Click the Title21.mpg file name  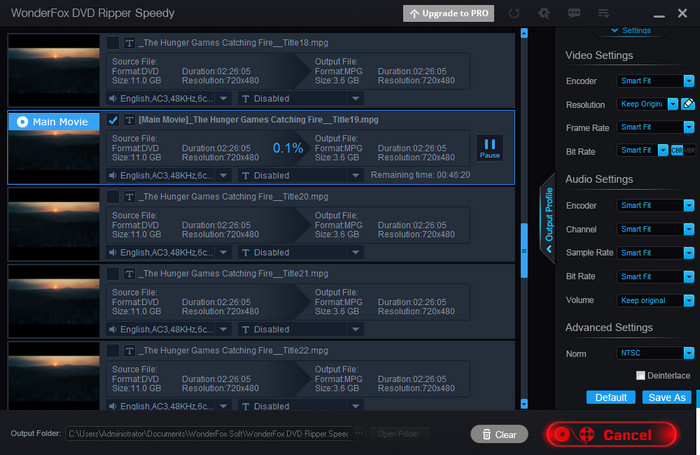click(x=233, y=274)
